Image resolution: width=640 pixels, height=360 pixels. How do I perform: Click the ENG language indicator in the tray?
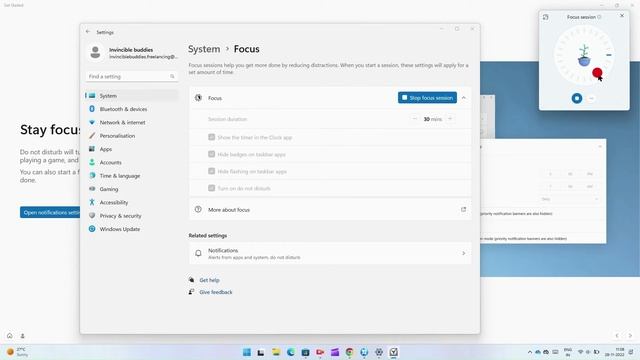point(568,352)
